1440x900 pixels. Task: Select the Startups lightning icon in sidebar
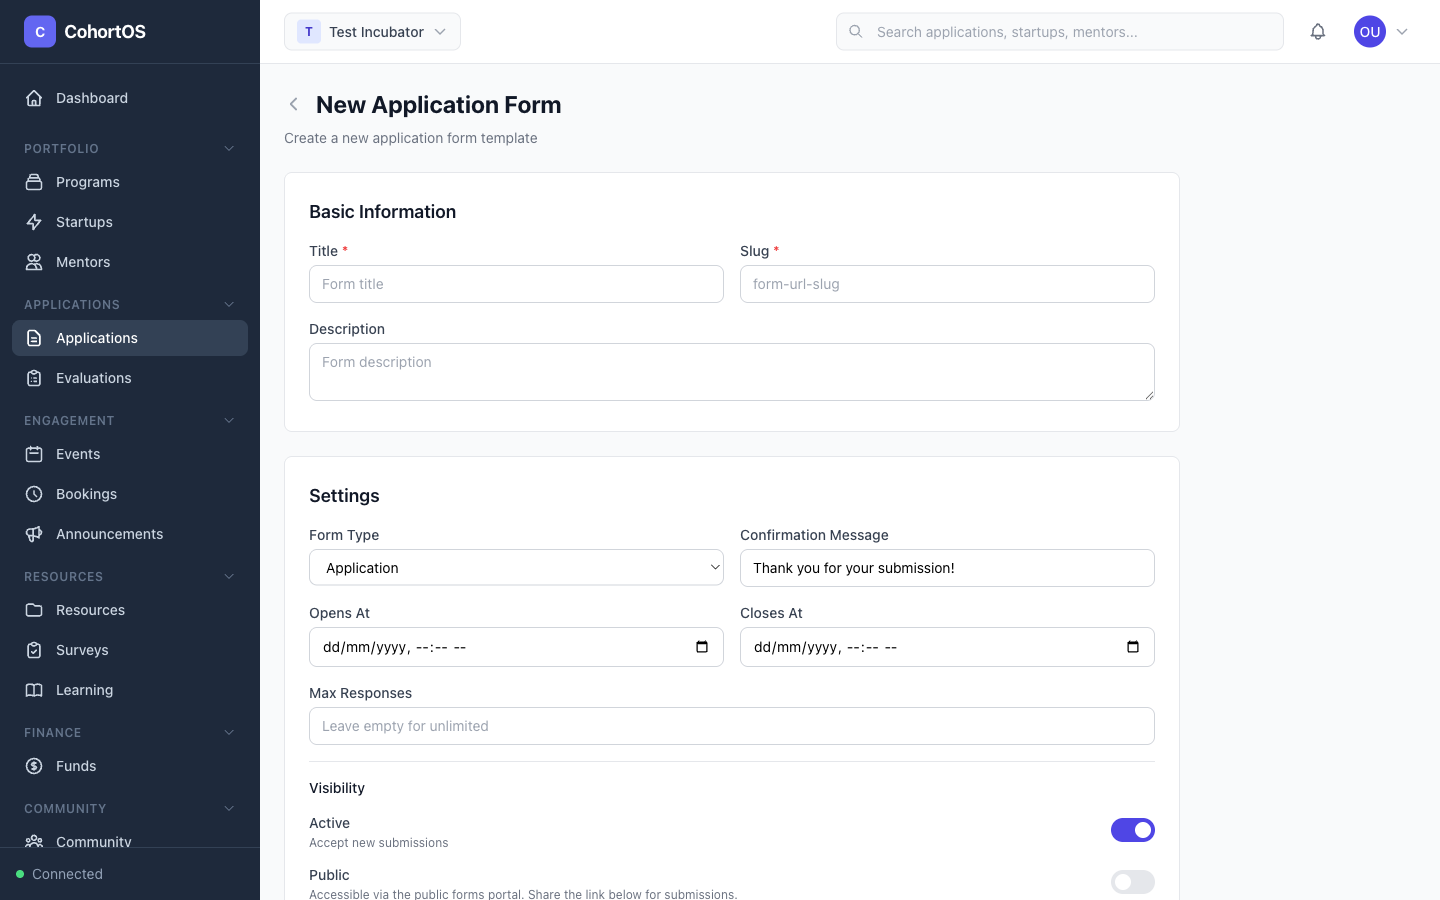pos(34,222)
